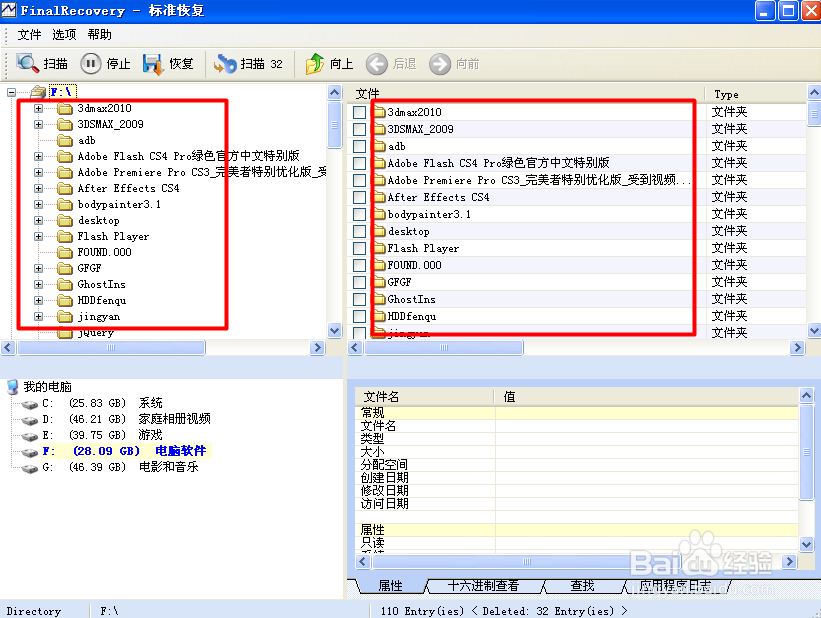
Task: Open the 选项 menu
Action: coord(64,35)
